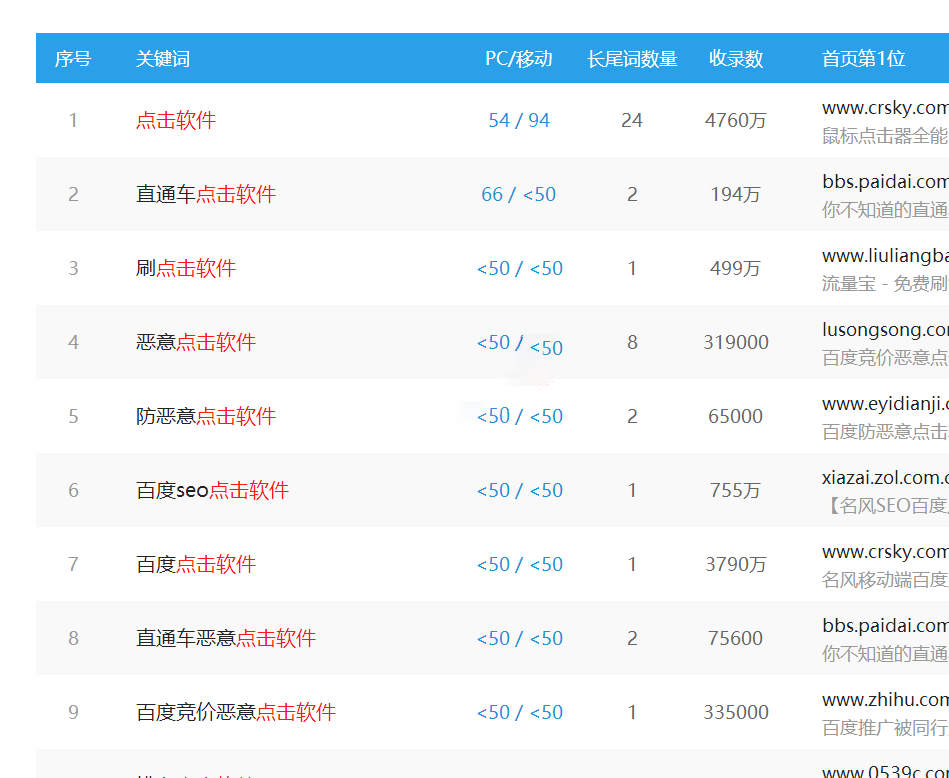Click row number 5 in 序号 column

click(x=73, y=416)
